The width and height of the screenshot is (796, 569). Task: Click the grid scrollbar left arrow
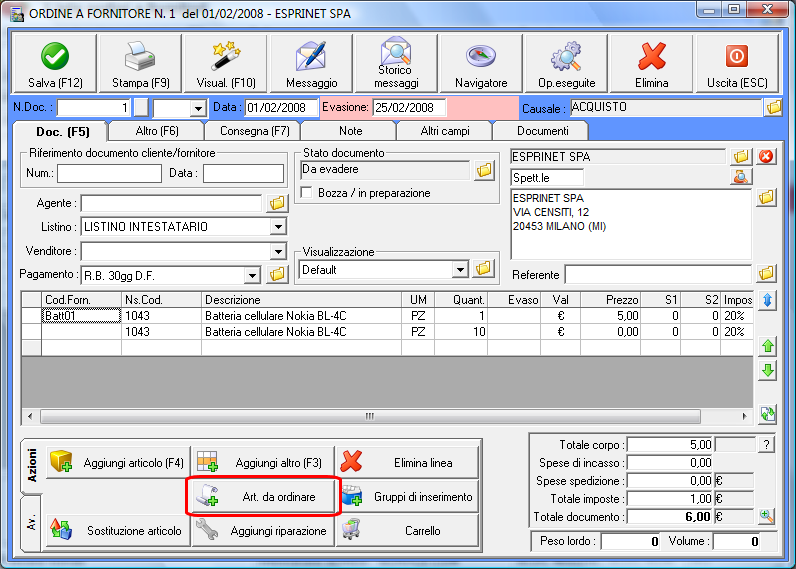pyautogui.click(x=30, y=416)
